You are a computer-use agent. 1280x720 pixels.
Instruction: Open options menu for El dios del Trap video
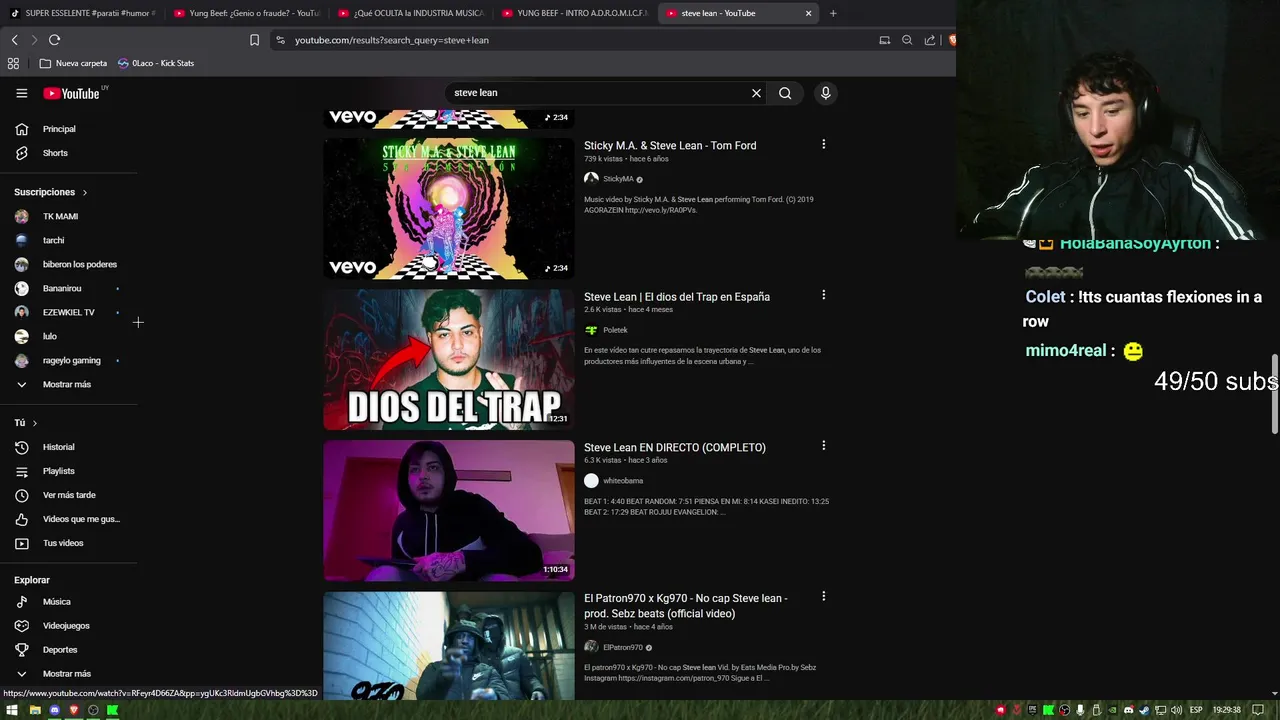(x=823, y=295)
